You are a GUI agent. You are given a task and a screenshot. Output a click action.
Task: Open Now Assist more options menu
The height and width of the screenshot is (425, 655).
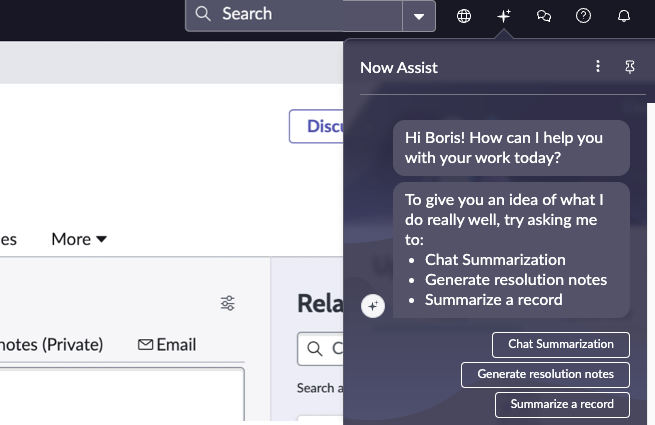point(598,66)
